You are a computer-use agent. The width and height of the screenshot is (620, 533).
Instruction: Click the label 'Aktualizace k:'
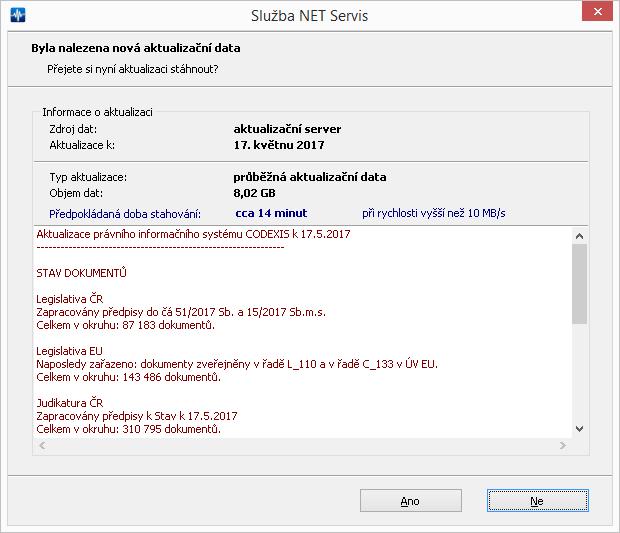[x=82, y=145]
